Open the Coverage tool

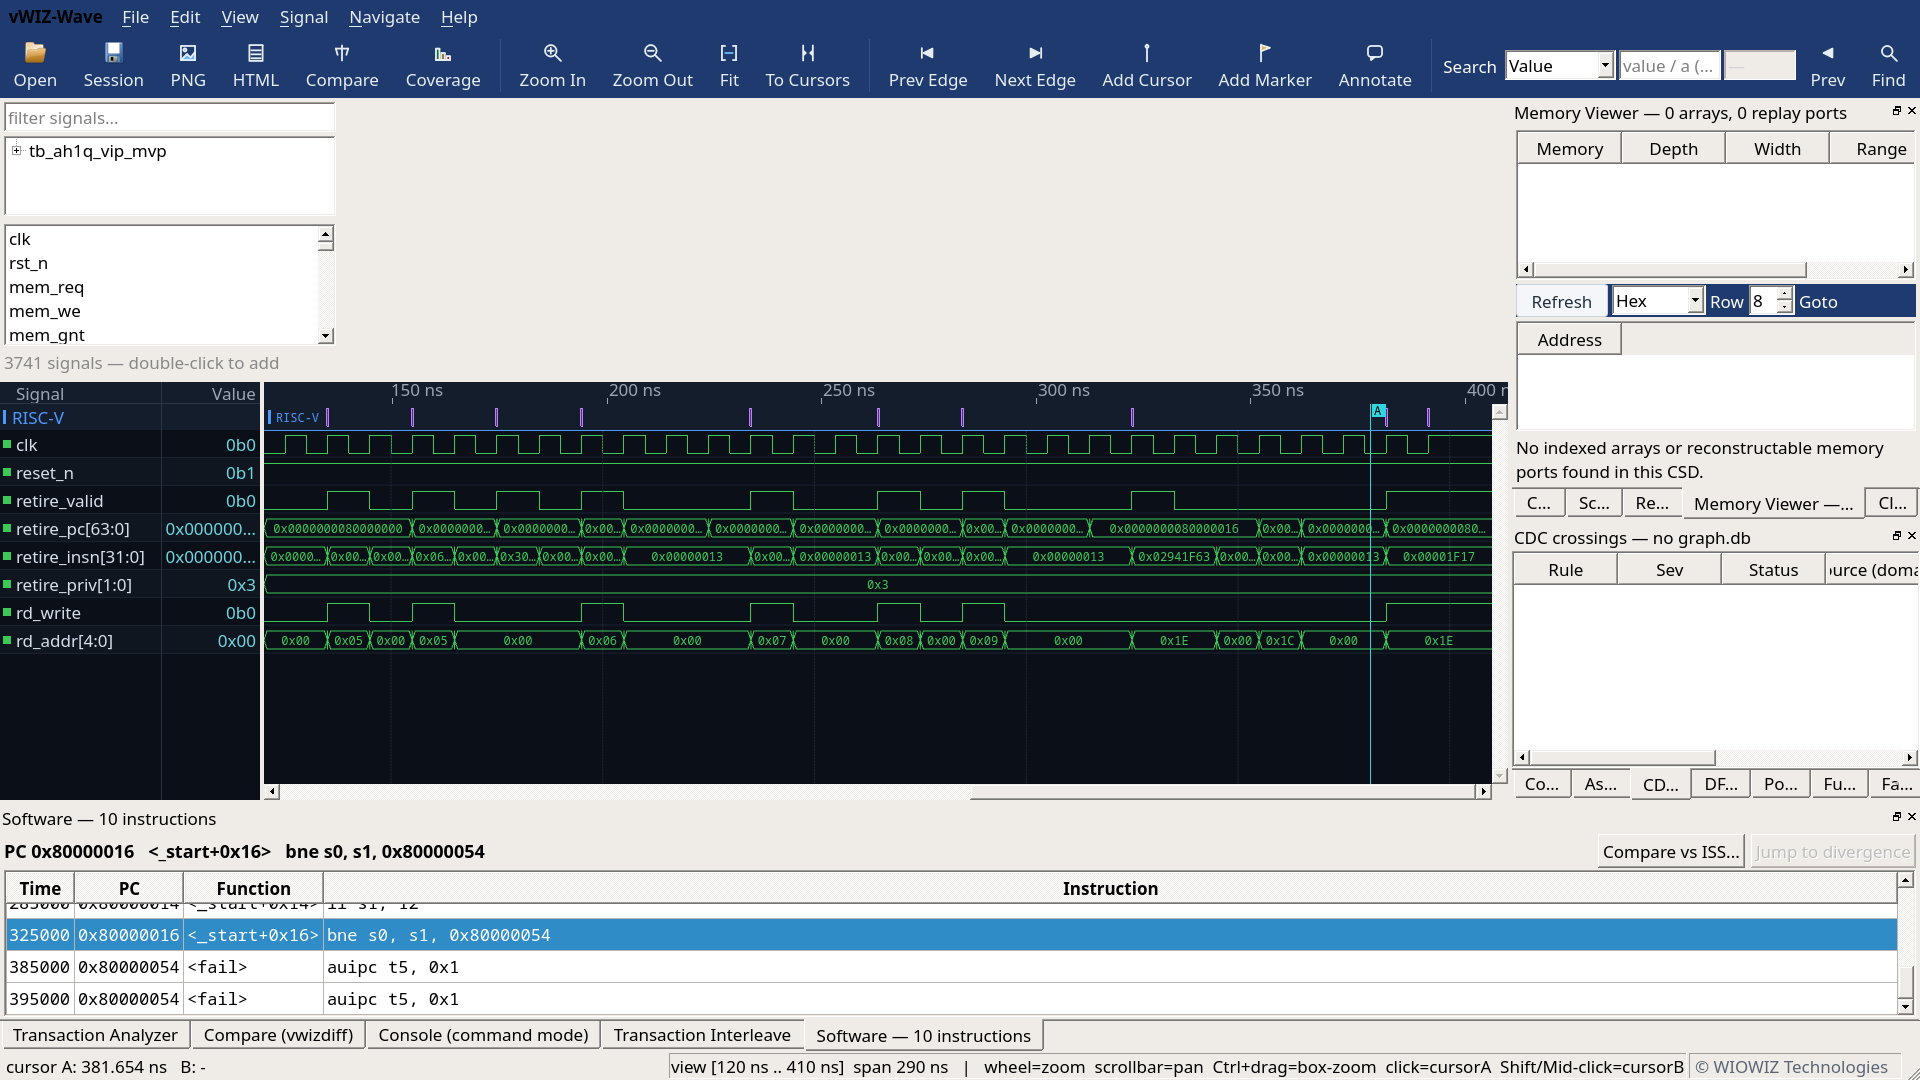[443, 66]
